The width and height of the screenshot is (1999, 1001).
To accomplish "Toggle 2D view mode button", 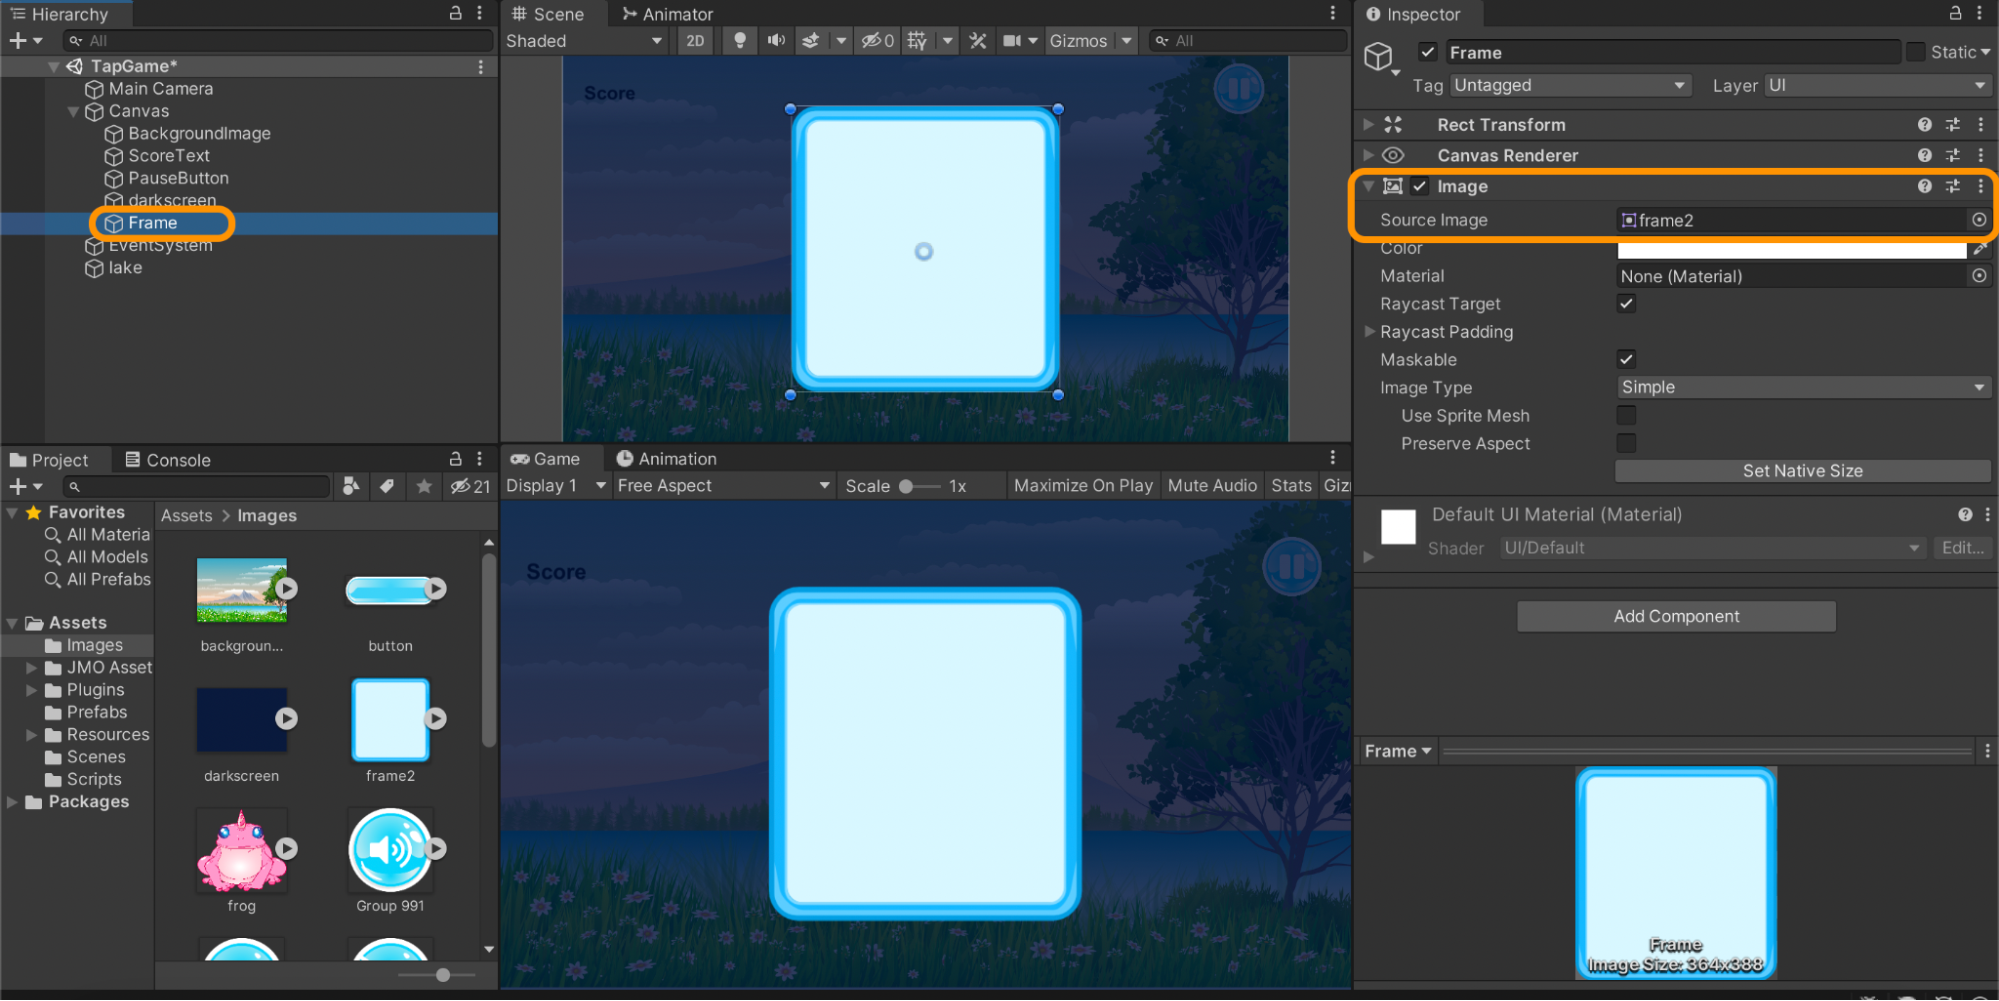I will (695, 40).
